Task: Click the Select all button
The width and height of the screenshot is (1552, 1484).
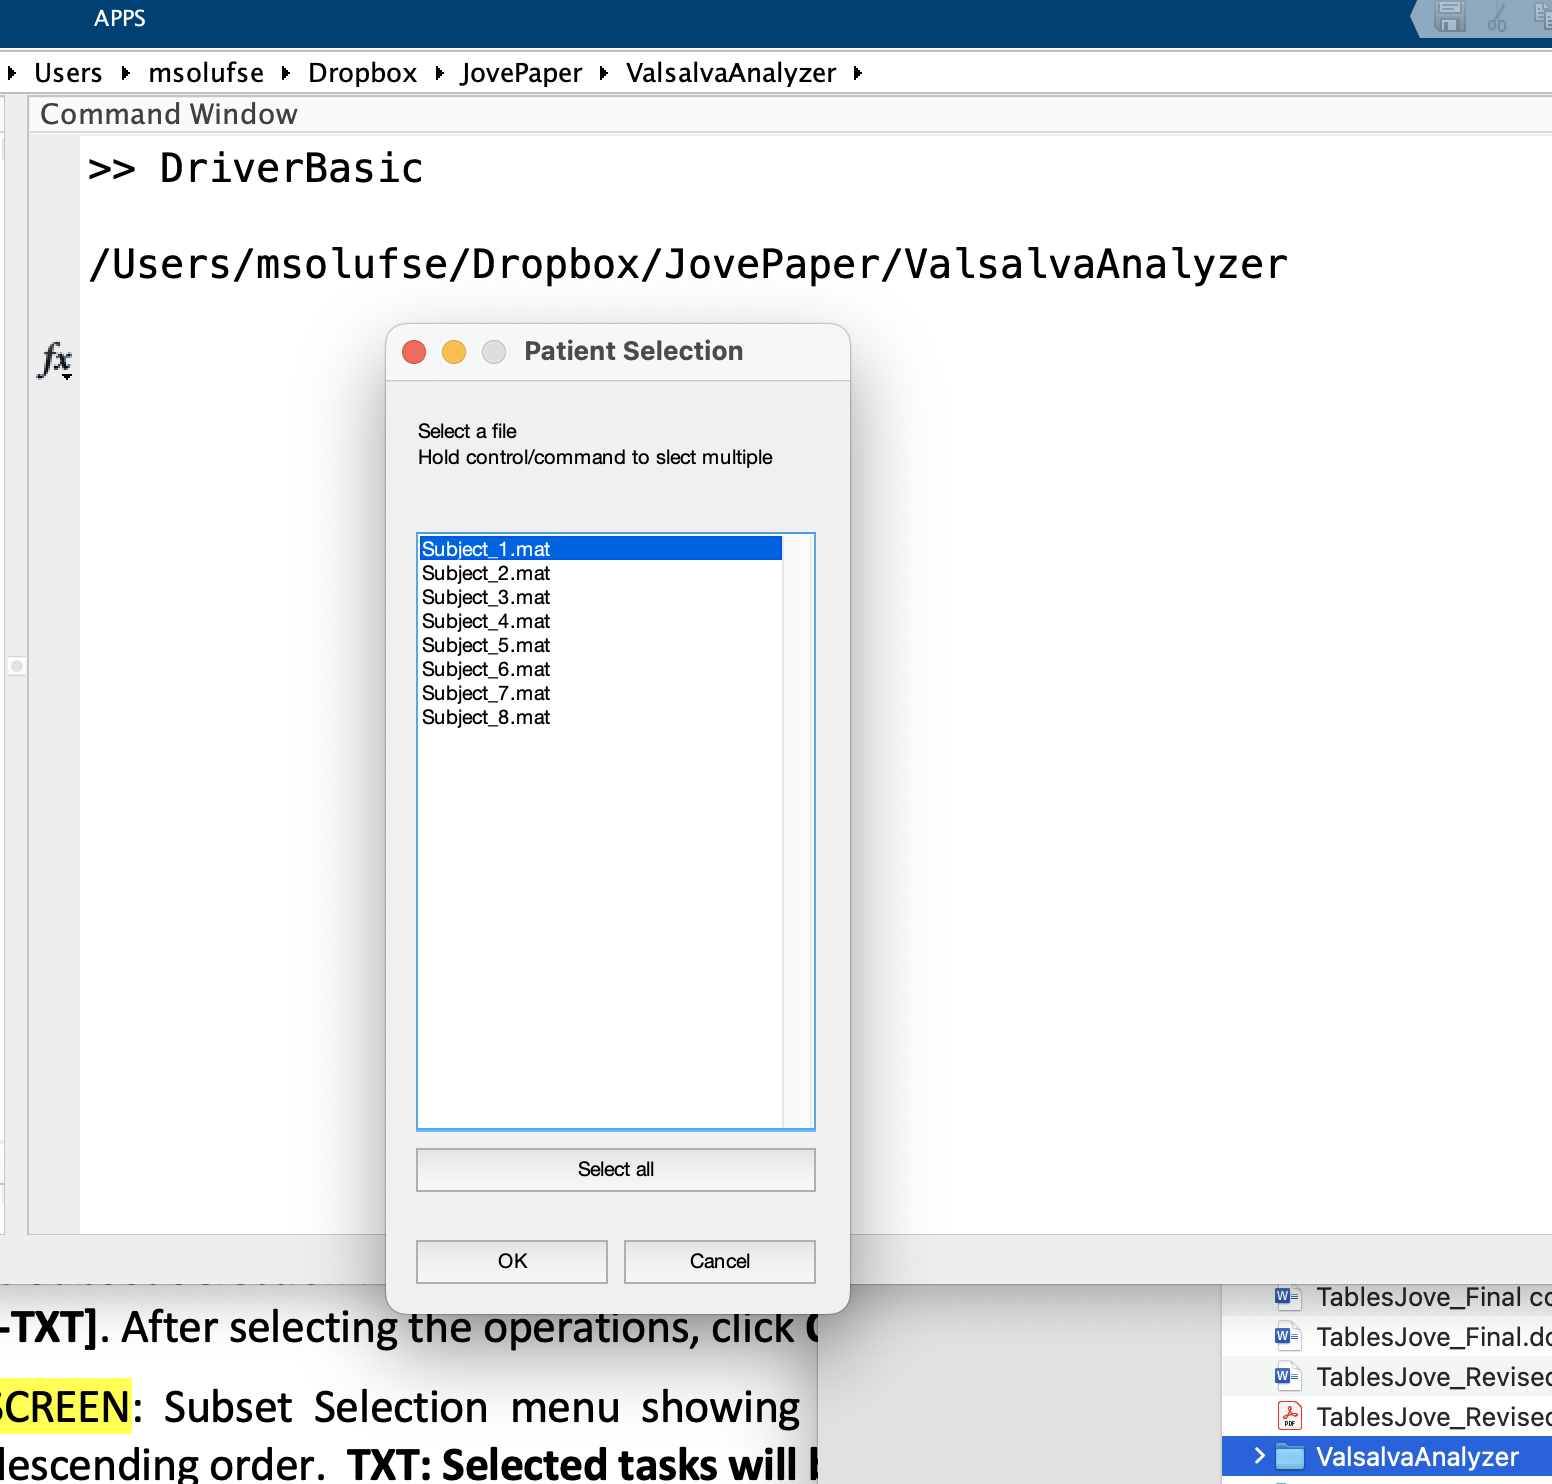Action: pos(616,1169)
